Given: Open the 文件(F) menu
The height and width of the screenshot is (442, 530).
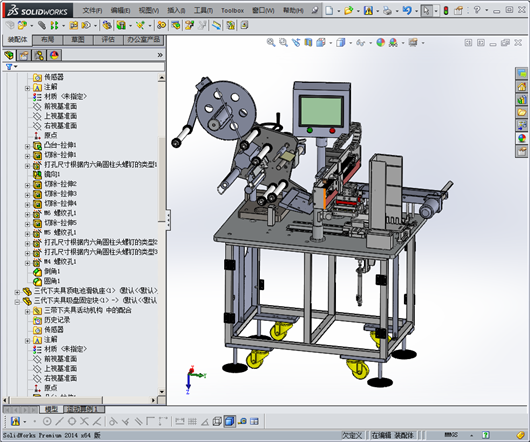Looking at the screenshot, I should pyautogui.click(x=92, y=10).
